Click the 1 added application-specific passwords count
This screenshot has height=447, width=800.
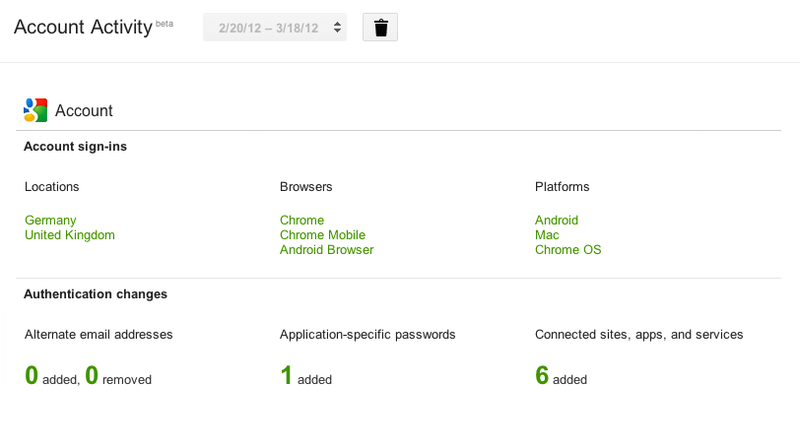306,376
